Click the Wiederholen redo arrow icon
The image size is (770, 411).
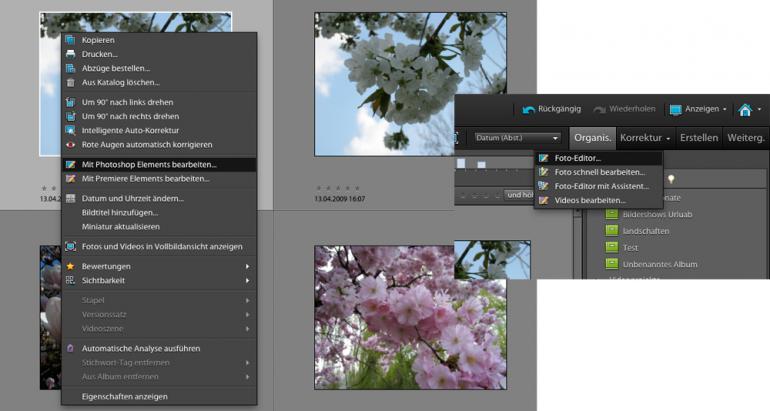pos(601,109)
